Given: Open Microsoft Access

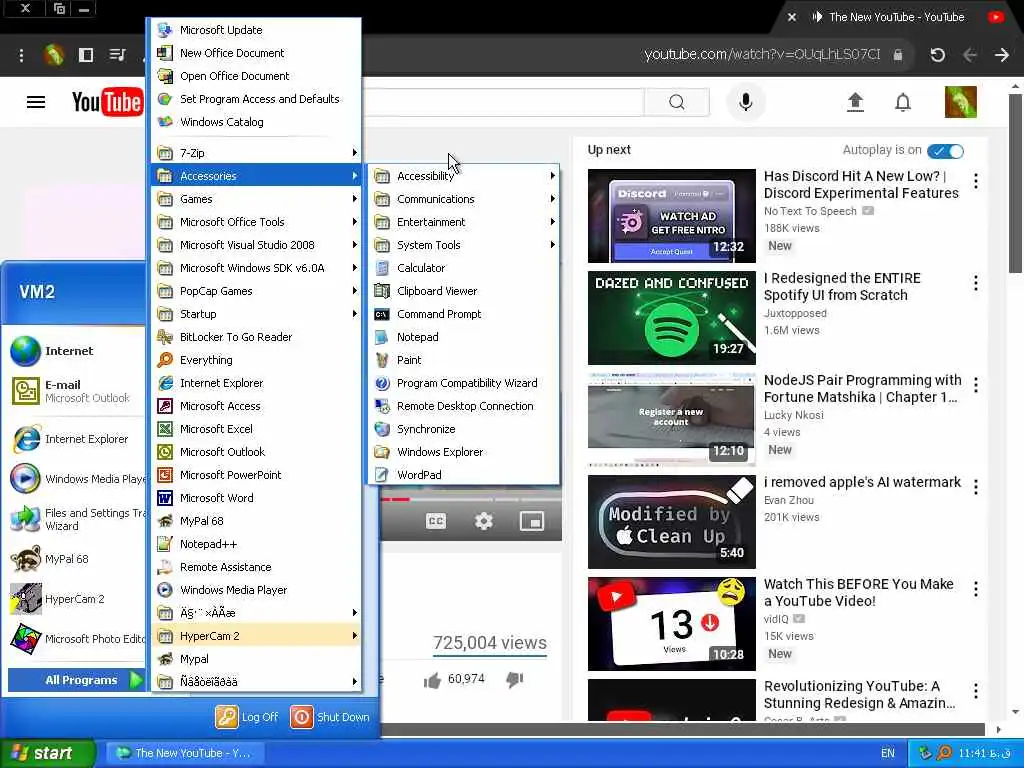Looking at the screenshot, I should pos(256,406).
